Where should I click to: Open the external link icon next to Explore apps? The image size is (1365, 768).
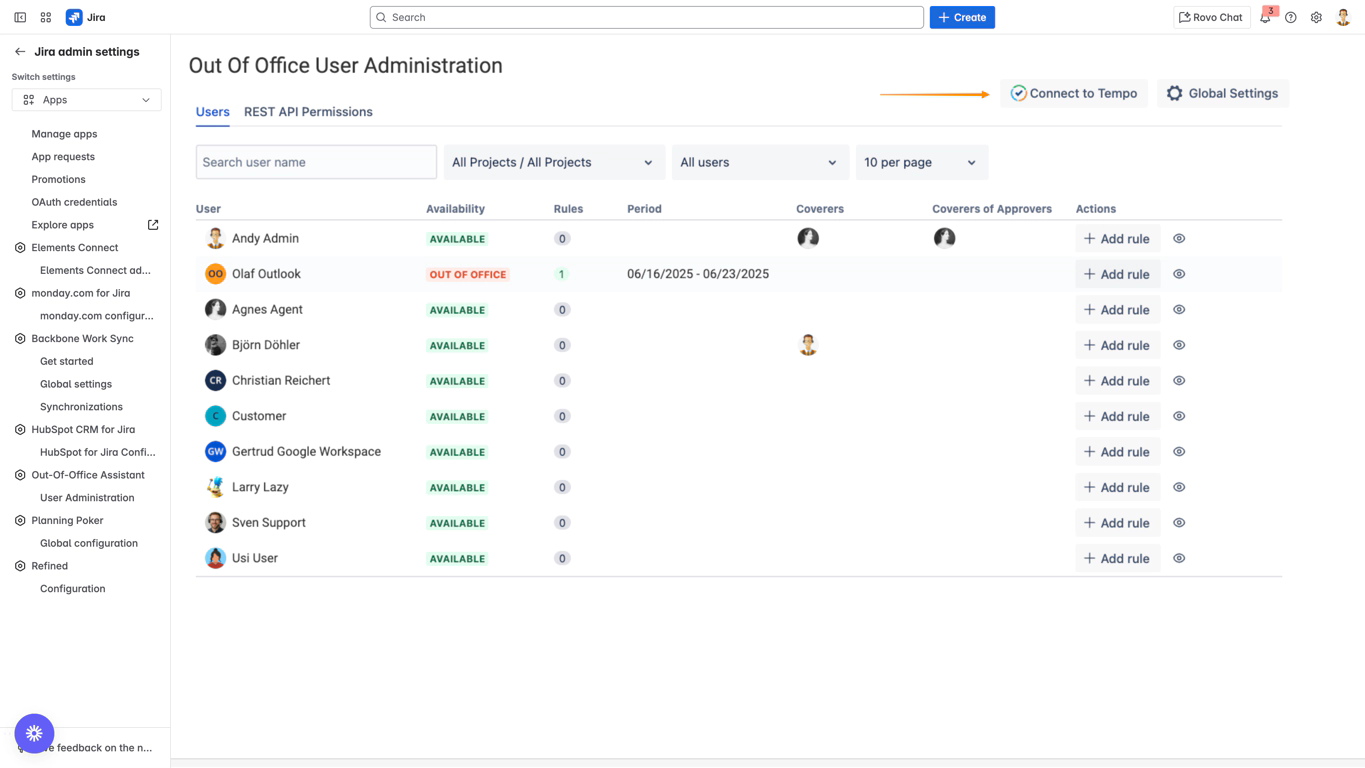coord(153,225)
